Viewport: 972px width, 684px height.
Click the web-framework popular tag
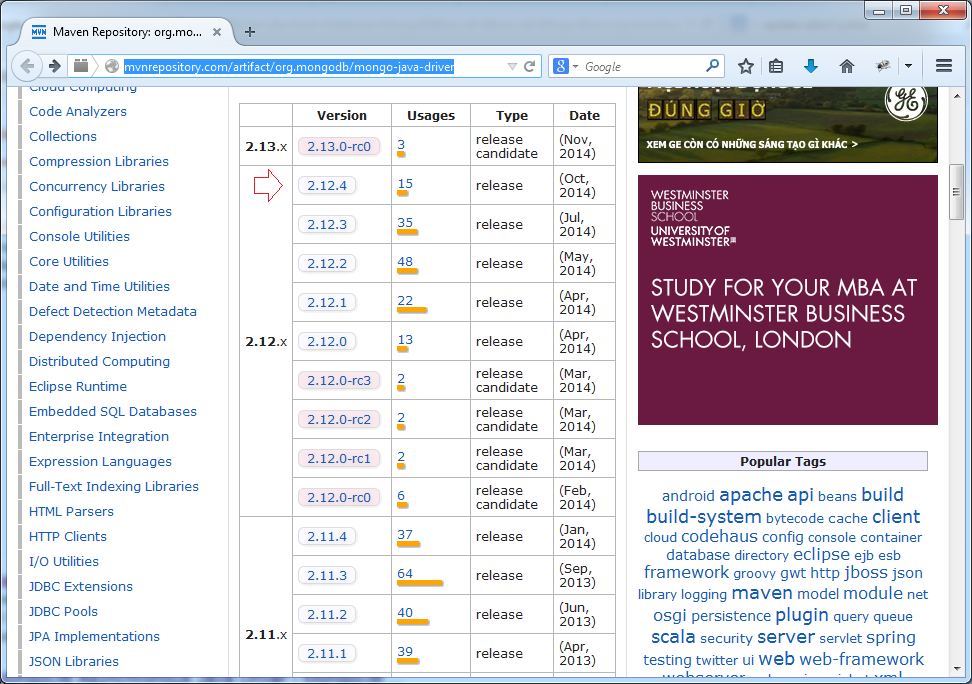[x=862, y=659]
